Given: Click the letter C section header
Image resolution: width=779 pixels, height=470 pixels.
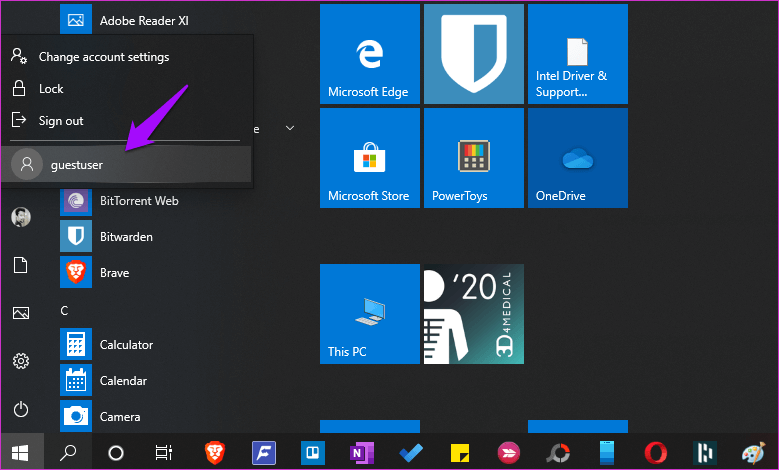Looking at the screenshot, I should pyautogui.click(x=64, y=311).
